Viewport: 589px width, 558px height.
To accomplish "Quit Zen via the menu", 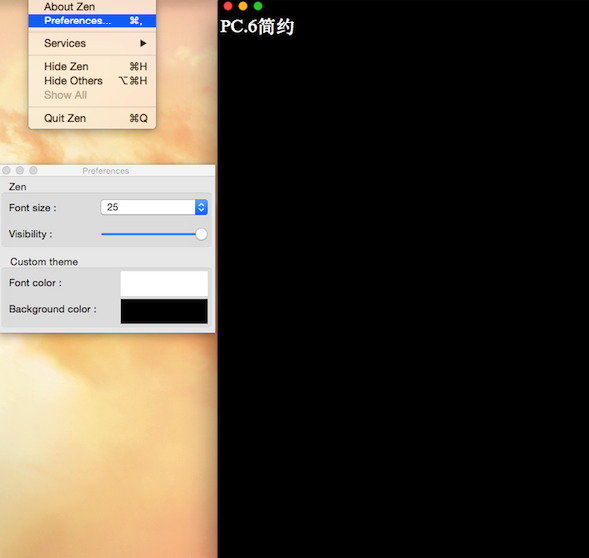I will pyautogui.click(x=92, y=118).
